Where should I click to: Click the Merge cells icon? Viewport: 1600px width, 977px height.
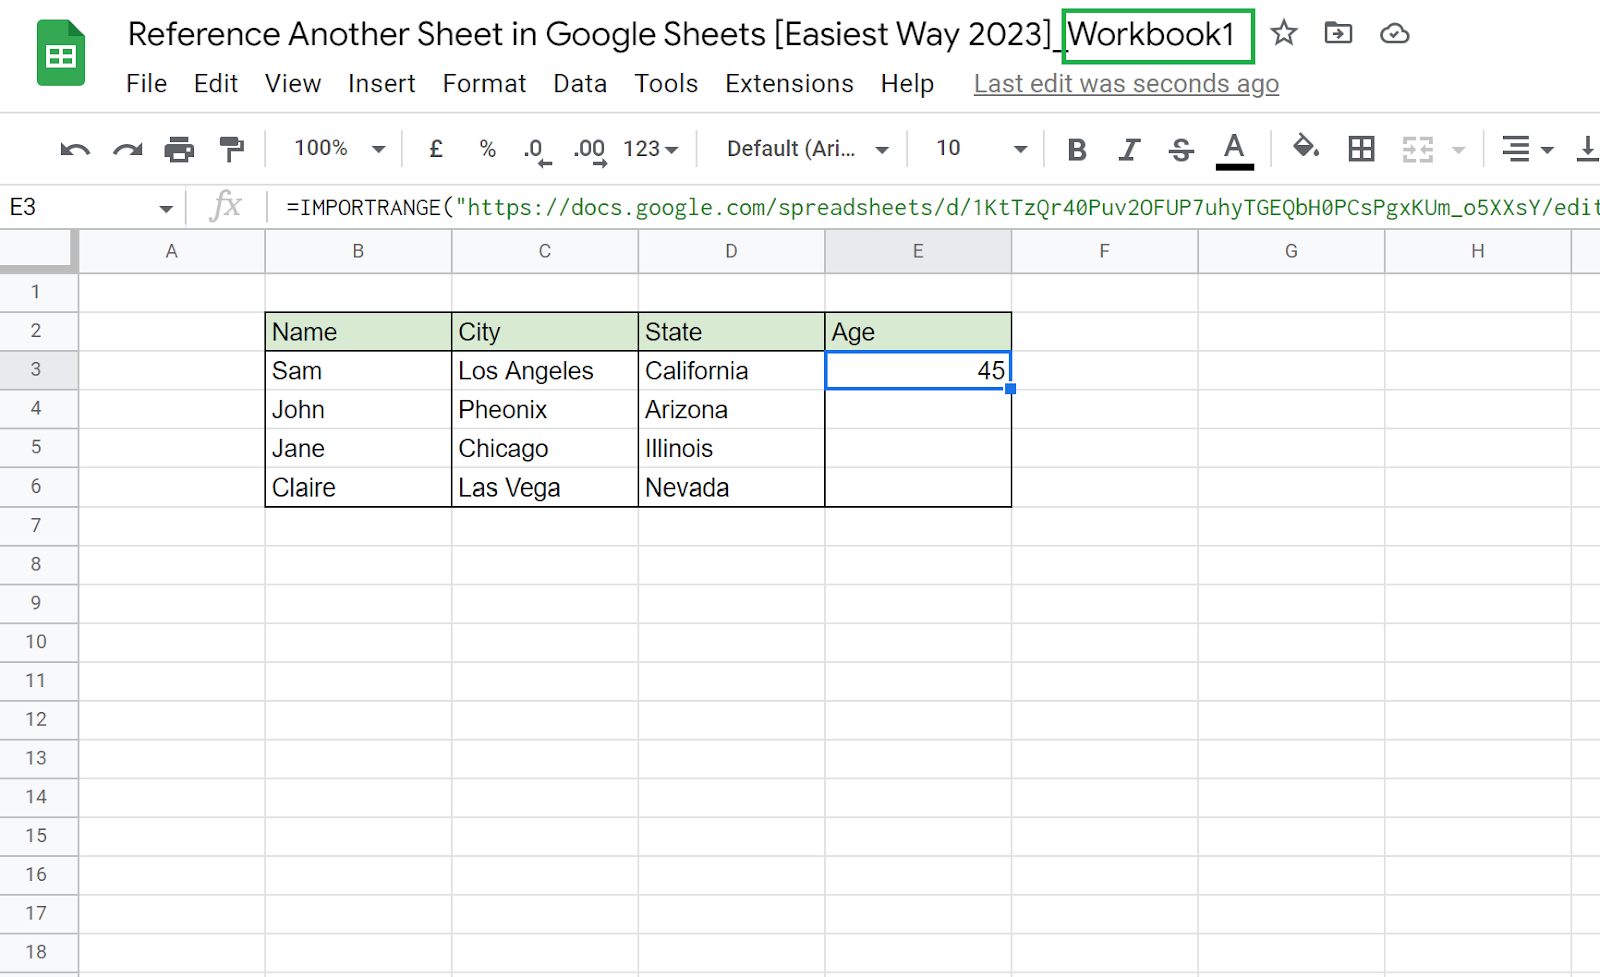click(x=1418, y=149)
